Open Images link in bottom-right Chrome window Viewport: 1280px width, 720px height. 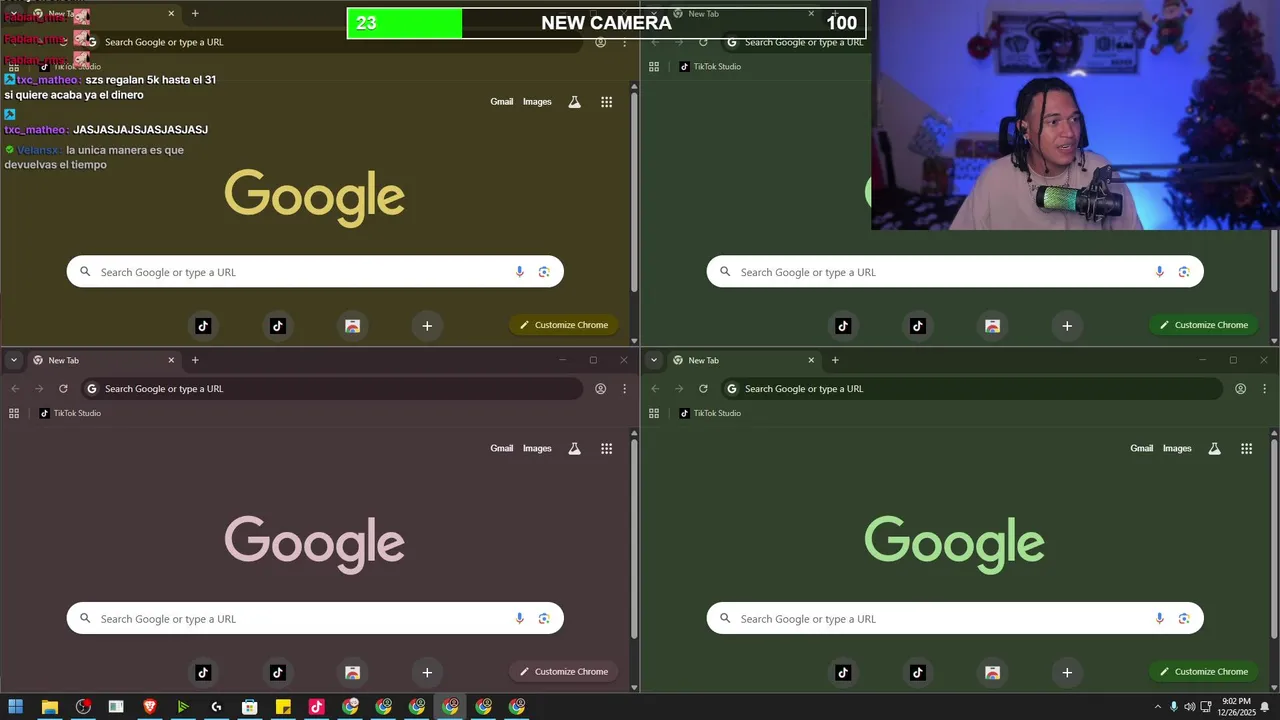click(1177, 449)
